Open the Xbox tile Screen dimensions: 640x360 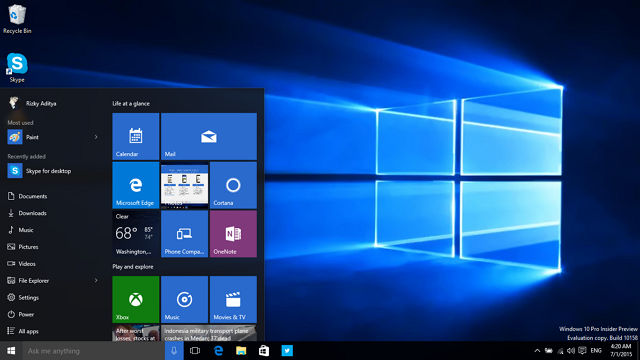point(136,299)
